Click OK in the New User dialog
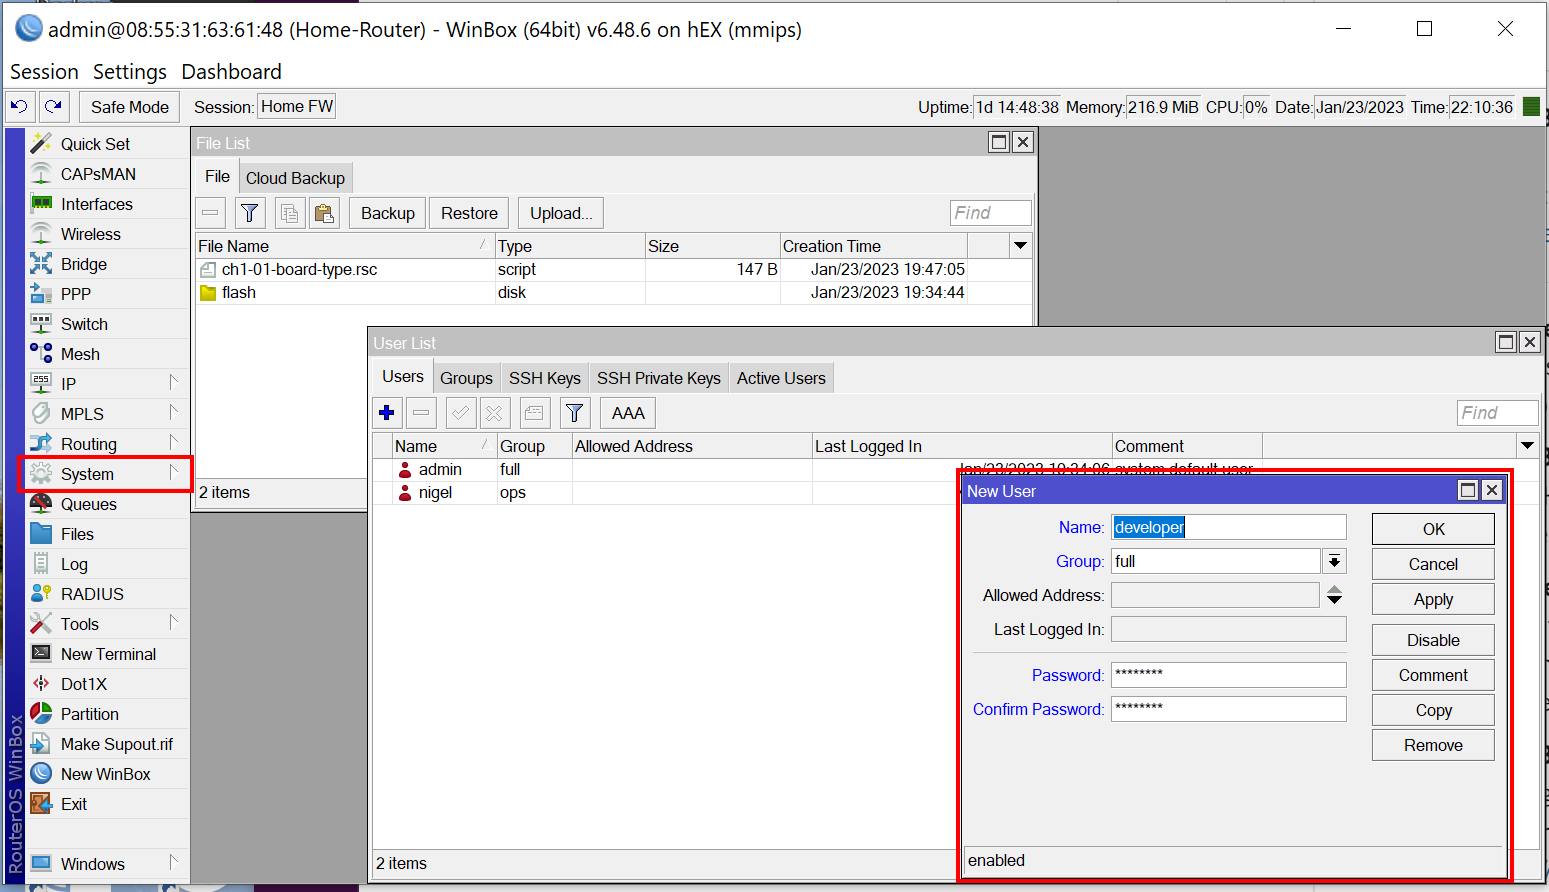 tap(1432, 529)
